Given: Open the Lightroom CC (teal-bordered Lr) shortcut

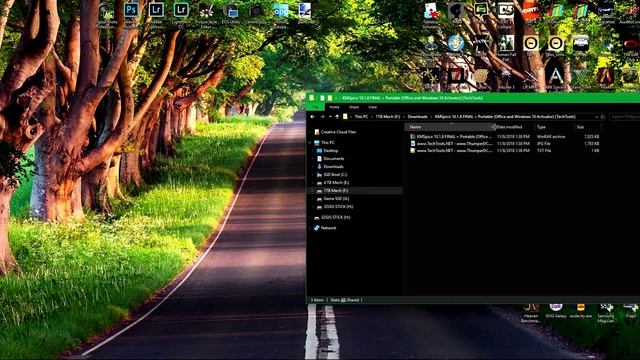Looking at the screenshot, I should coord(181,10).
